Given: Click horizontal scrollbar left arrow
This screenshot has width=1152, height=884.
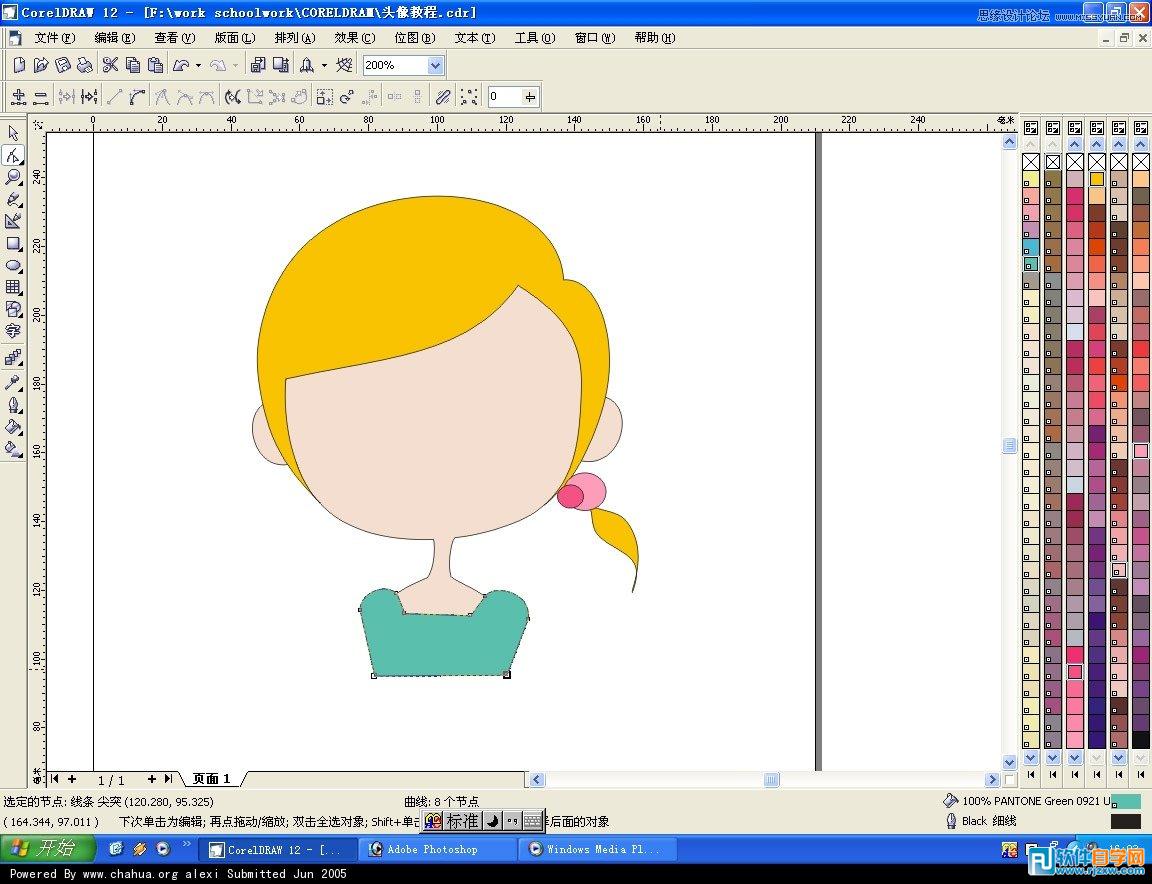Looking at the screenshot, I should coord(537,779).
